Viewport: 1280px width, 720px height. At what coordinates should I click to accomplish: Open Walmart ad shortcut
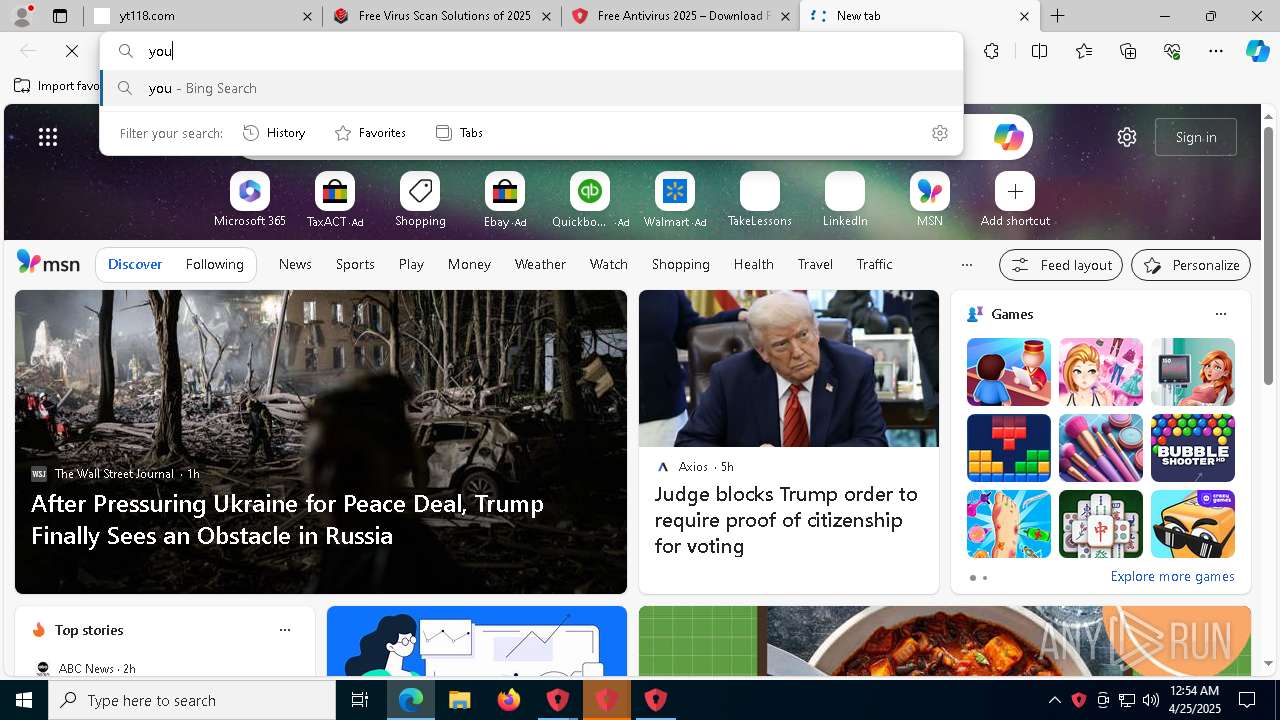tap(675, 200)
